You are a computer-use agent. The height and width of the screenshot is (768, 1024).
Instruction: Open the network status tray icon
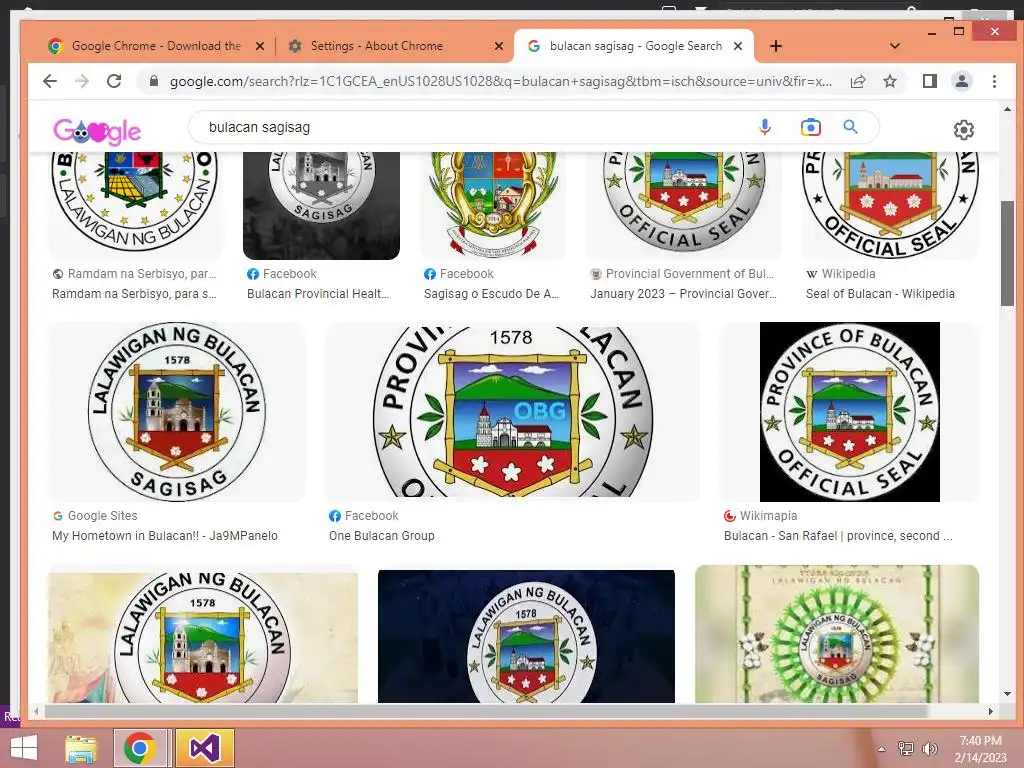906,749
